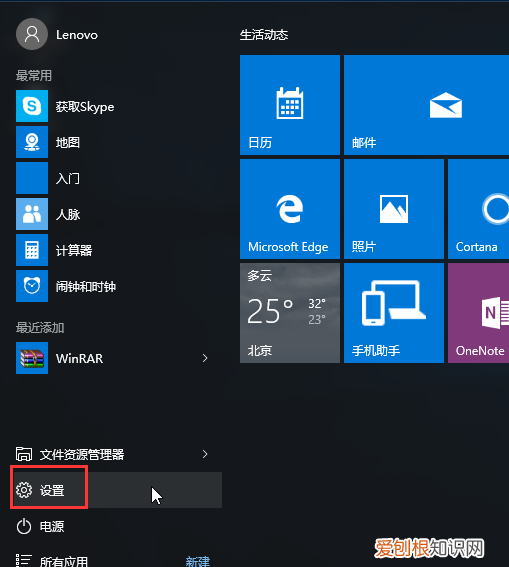Open the Lenovo user account avatar
The height and width of the screenshot is (567, 509).
(x=32, y=34)
